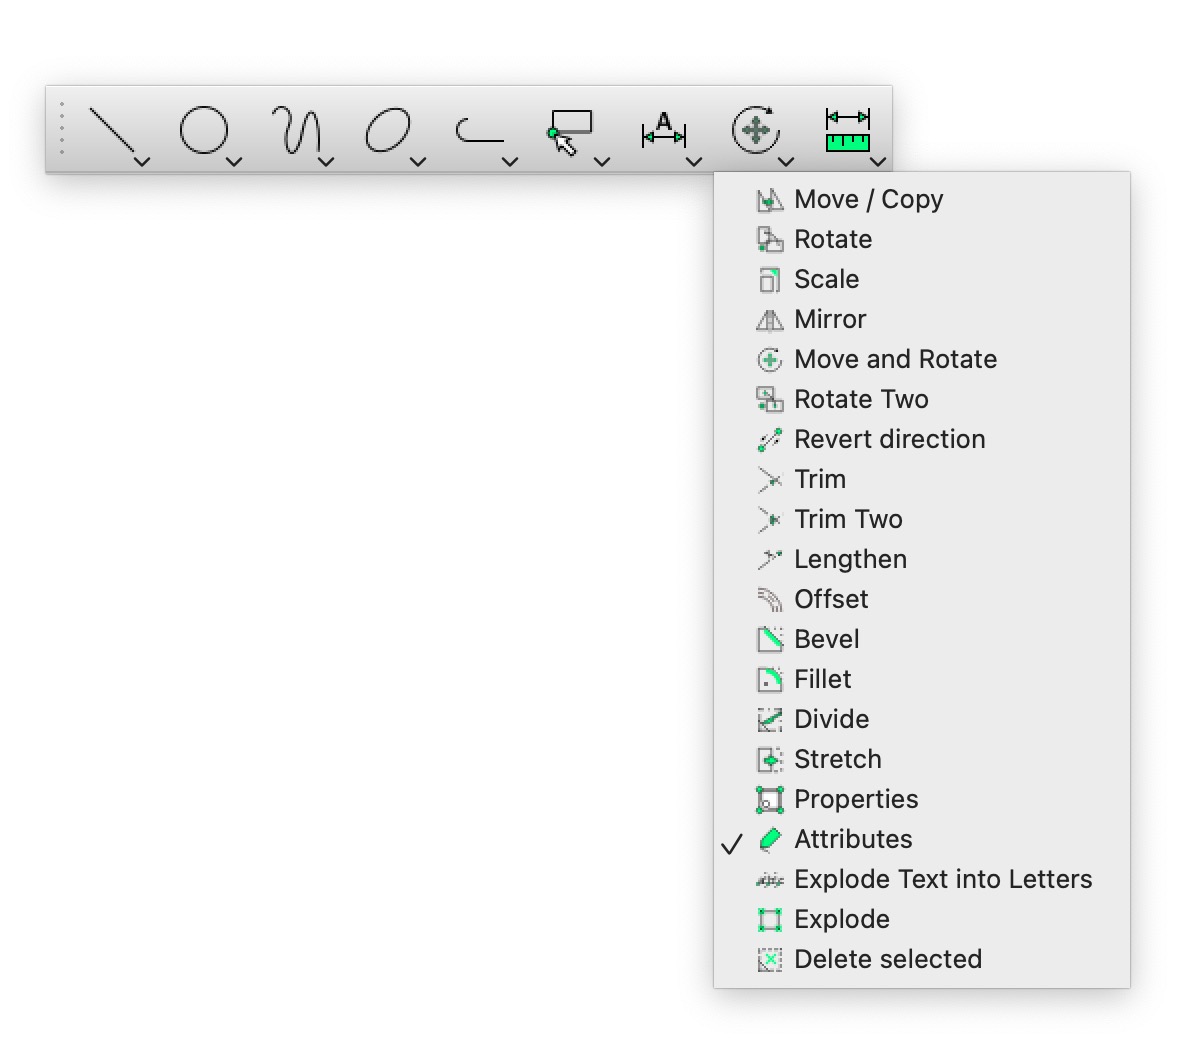Screen dimensions: 1184x1038
Task: Expand the Measure tool dropdown arrow
Action: [x=878, y=162]
